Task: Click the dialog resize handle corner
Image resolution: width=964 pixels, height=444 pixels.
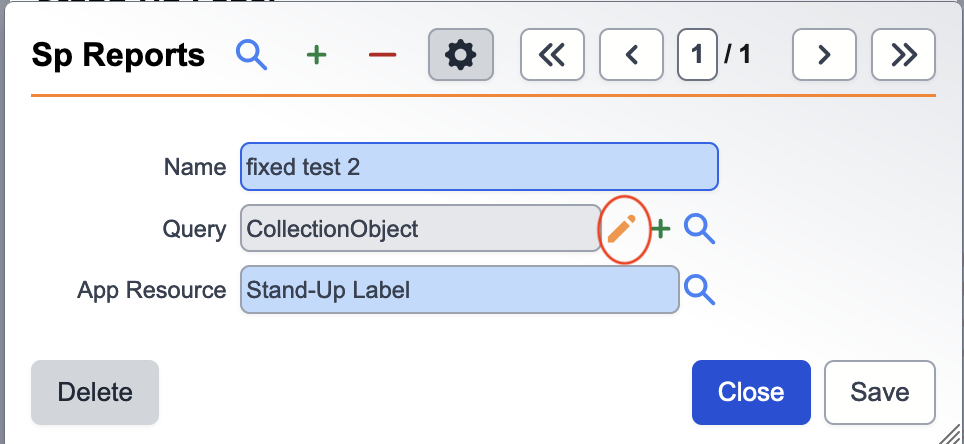Action: pyautogui.click(x=952, y=433)
